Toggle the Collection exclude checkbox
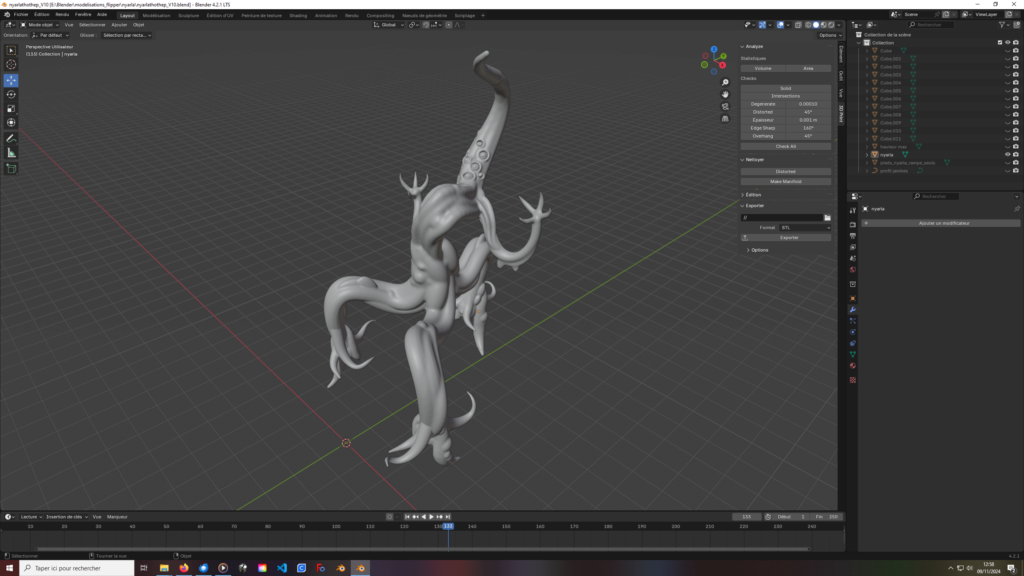 pos(1000,42)
